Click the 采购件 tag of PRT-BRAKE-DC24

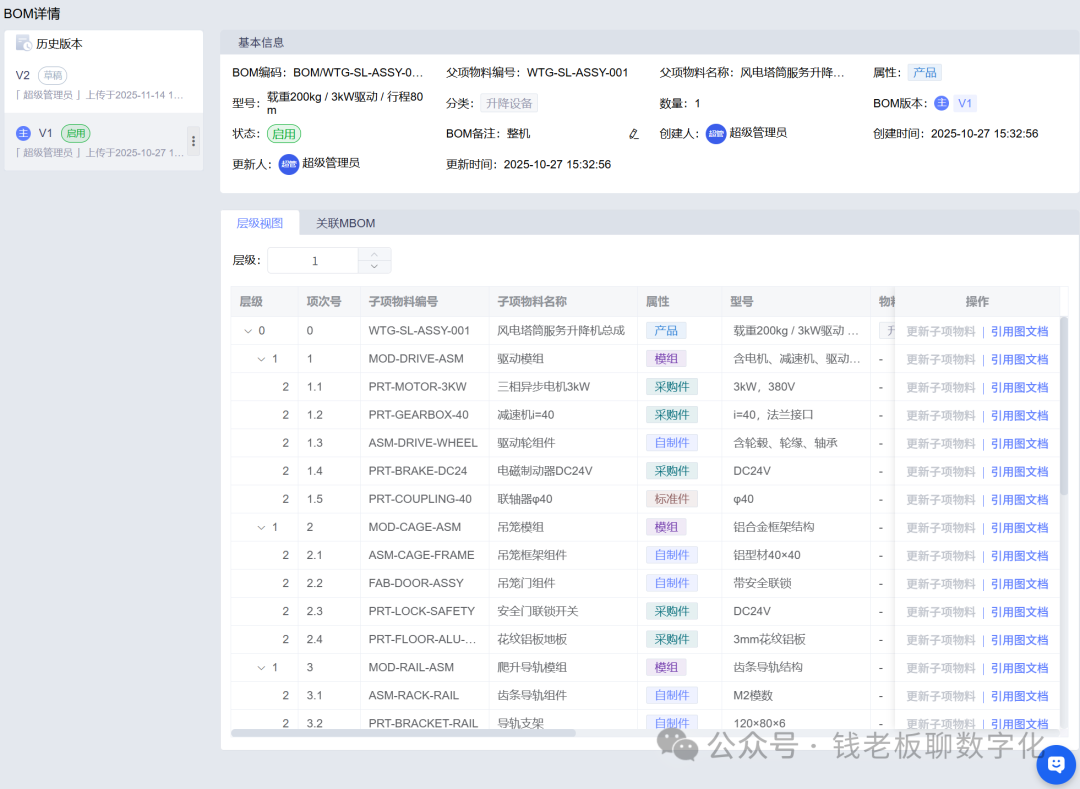coord(672,471)
